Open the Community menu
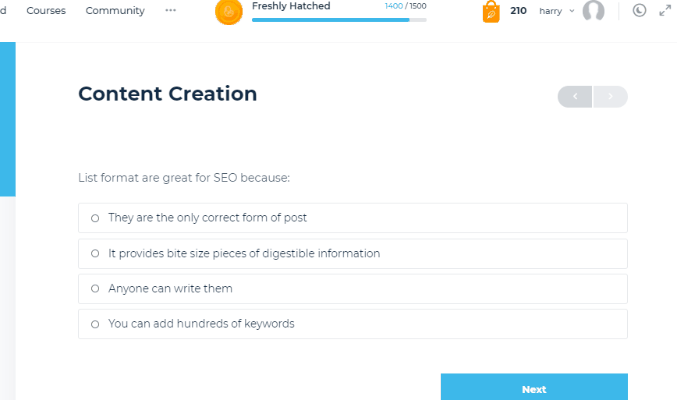 [114, 10]
